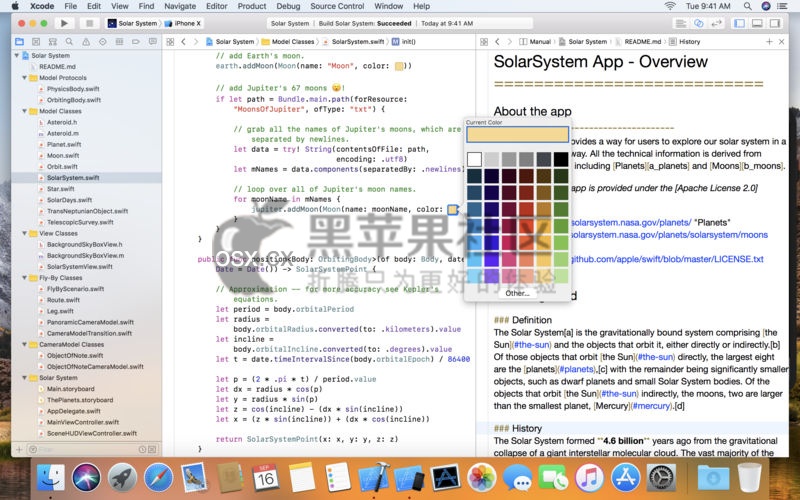Add a new file in the navigator

[19, 449]
